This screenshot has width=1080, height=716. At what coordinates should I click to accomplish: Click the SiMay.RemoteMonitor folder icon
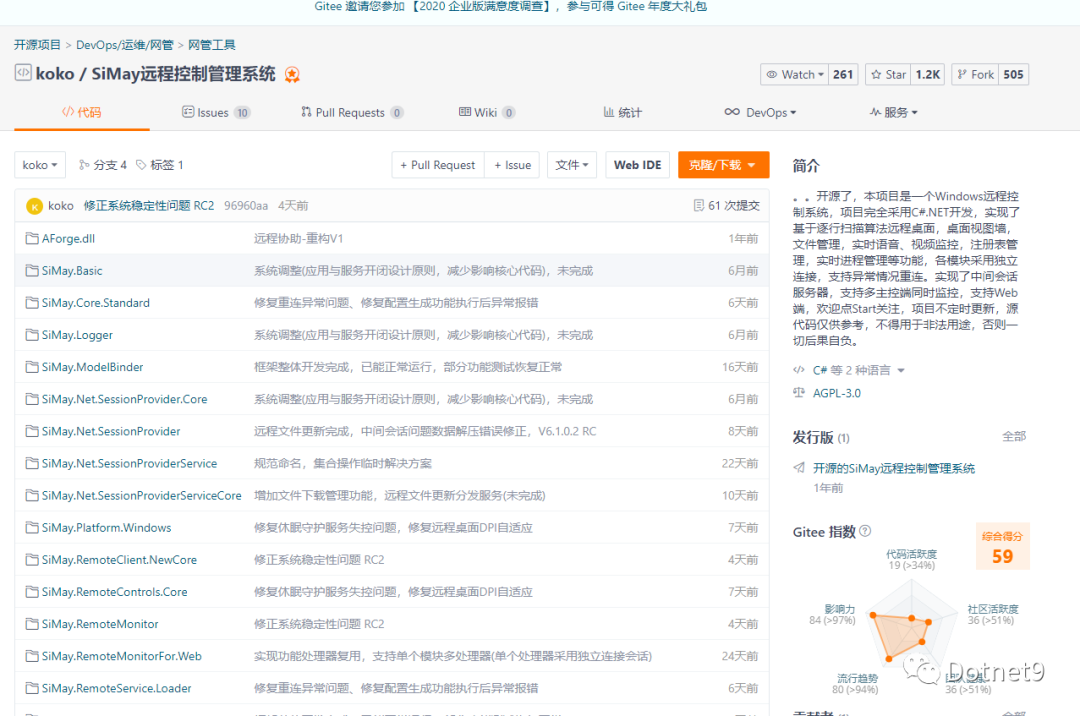click(32, 624)
